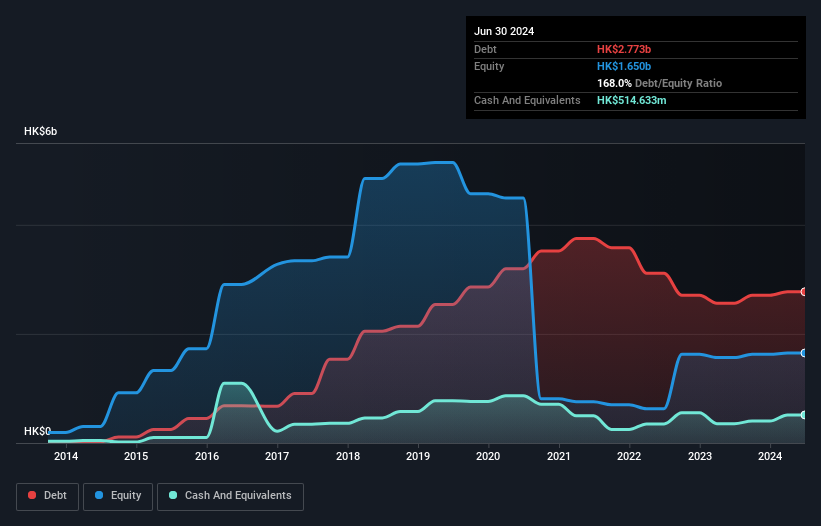Image resolution: width=821 pixels, height=526 pixels.
Task: Click the 2019 x-axis label
Action: click(418, 456)
